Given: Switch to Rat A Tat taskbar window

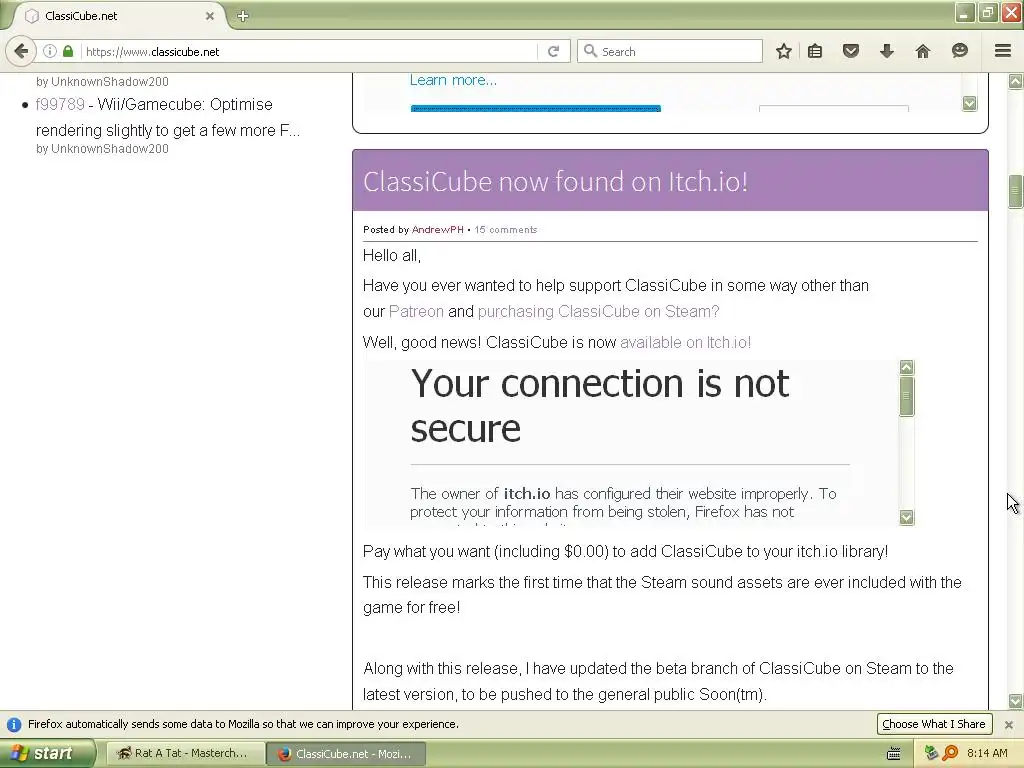Looking at the screenshot, I should pos(185,754).
